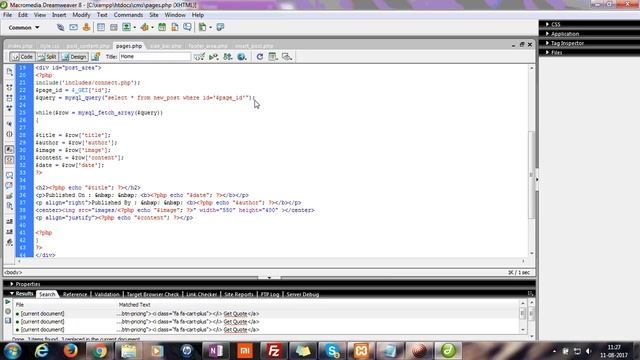
Task: Click the play icon in Results panel
Action: click(x=8, y=302)
